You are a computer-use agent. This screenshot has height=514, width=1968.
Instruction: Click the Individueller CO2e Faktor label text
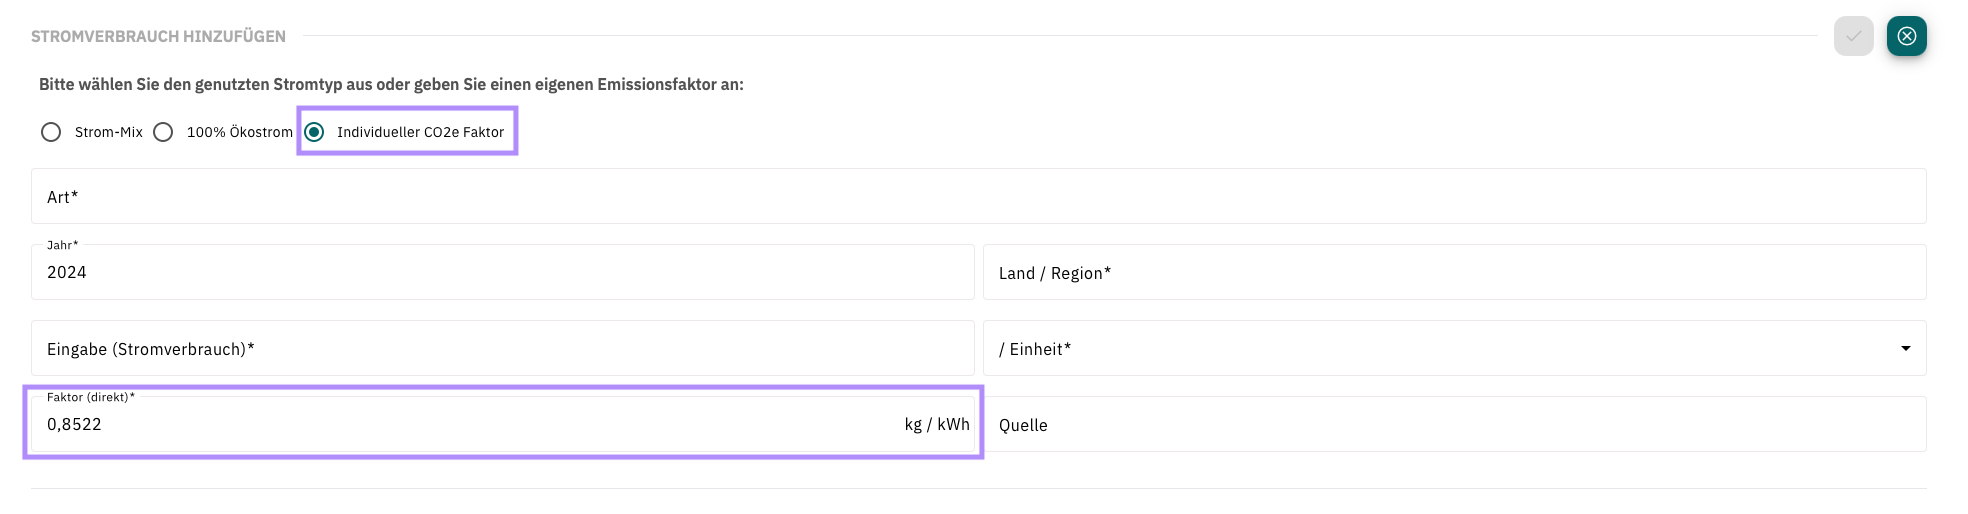point(420,132)
